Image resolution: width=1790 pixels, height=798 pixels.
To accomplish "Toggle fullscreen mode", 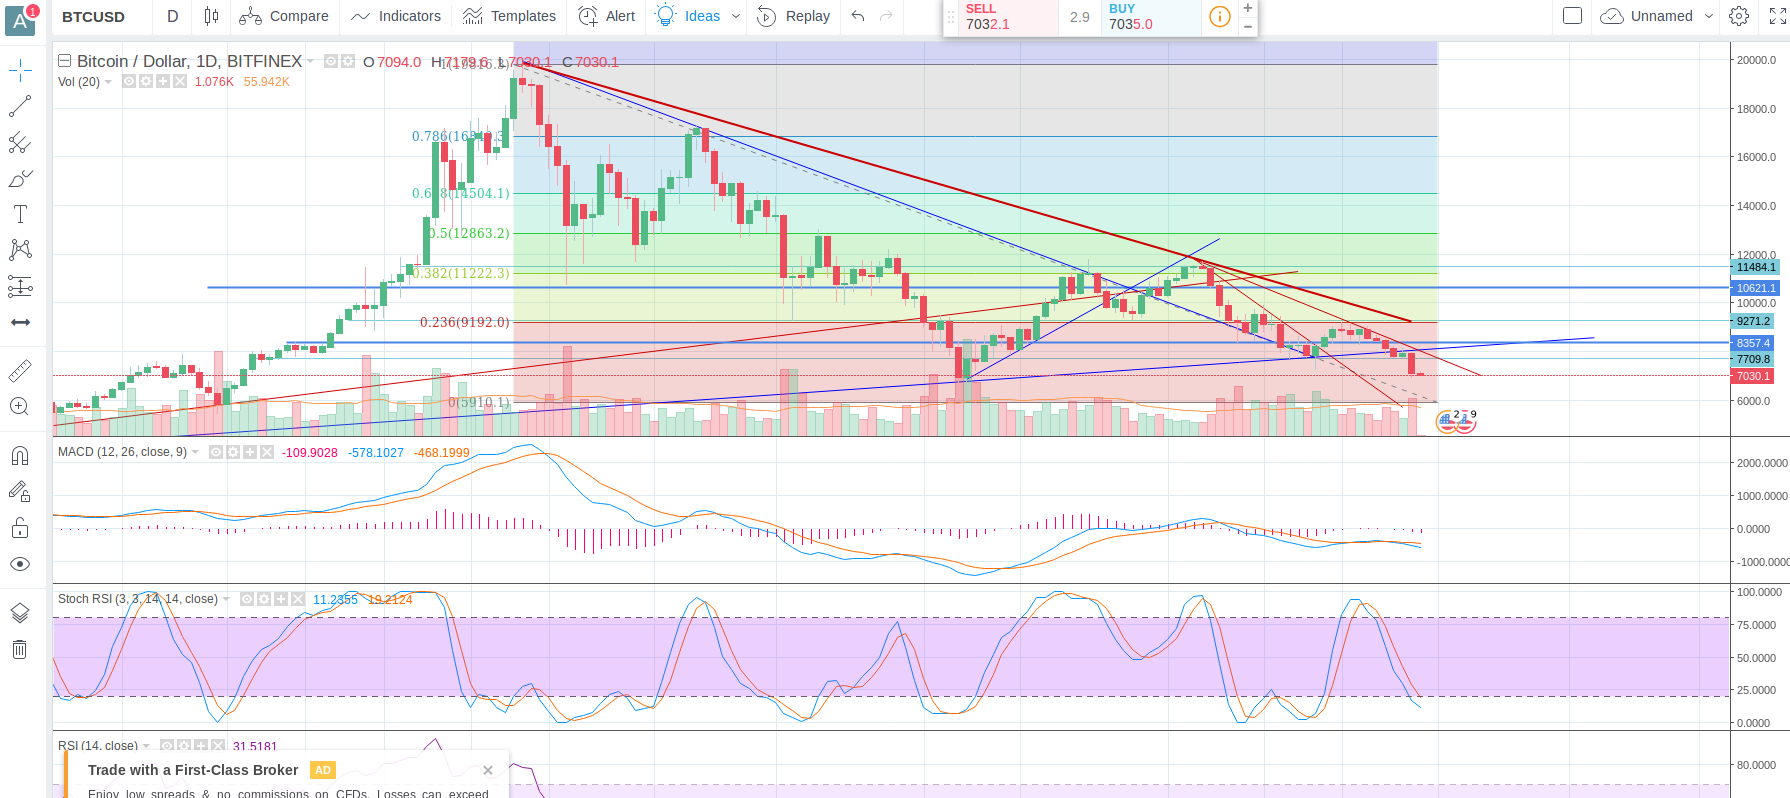I will tap(1777, 16).
